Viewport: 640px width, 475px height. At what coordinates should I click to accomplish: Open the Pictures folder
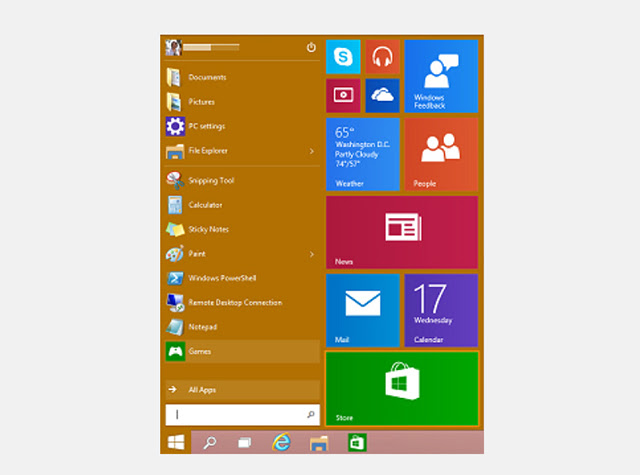click(242, 102)
